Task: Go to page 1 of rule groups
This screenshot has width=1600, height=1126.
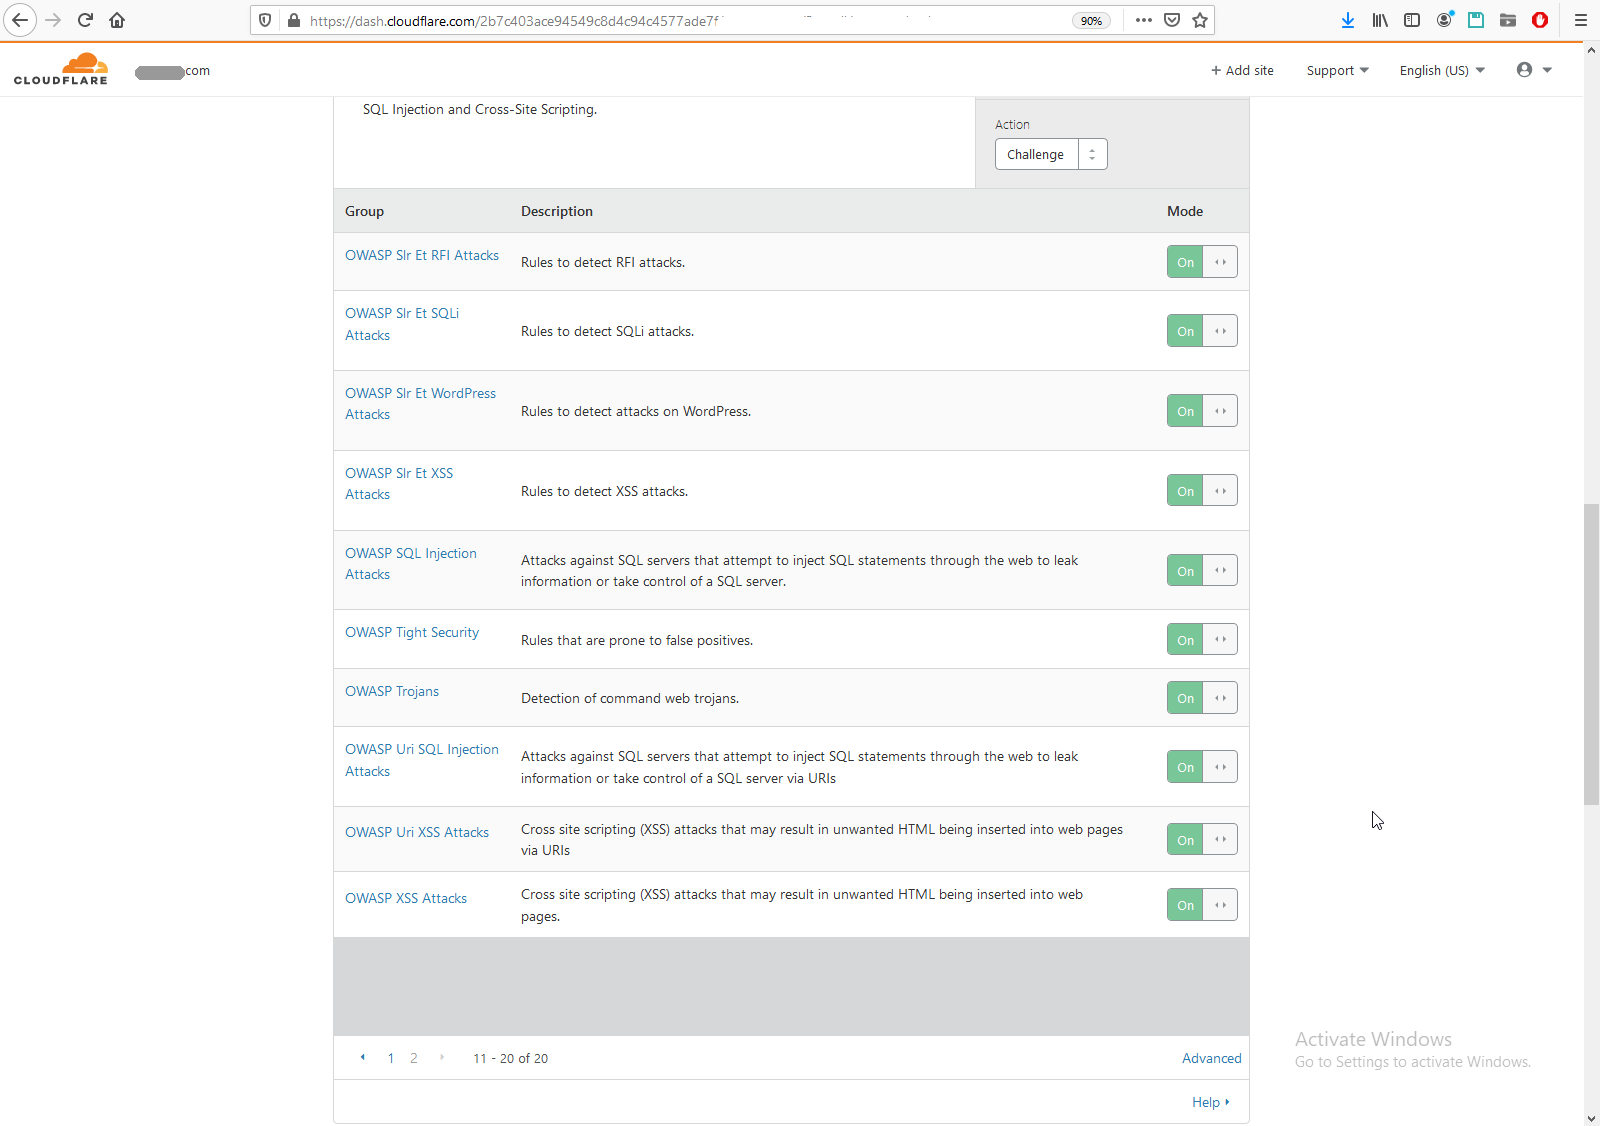Action: point(390,1058)
